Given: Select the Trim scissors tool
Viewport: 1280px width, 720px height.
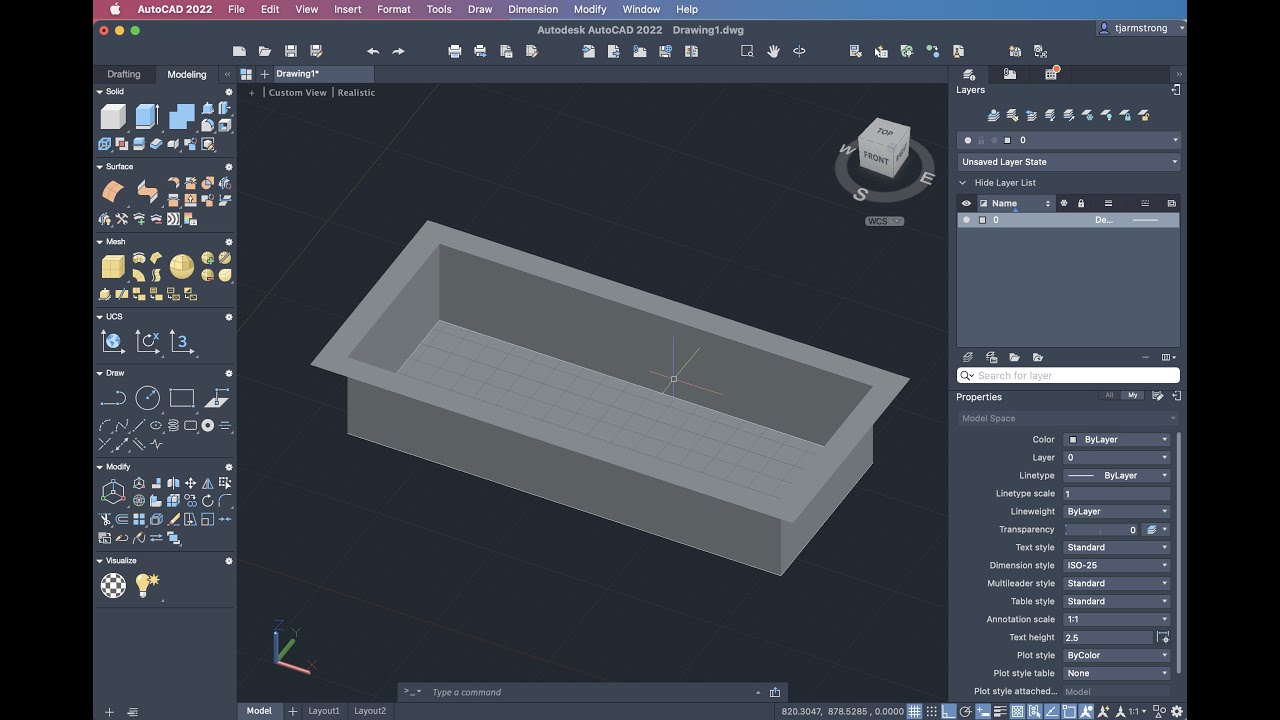Looking at the screenshot, I should (x=105, y=519).
